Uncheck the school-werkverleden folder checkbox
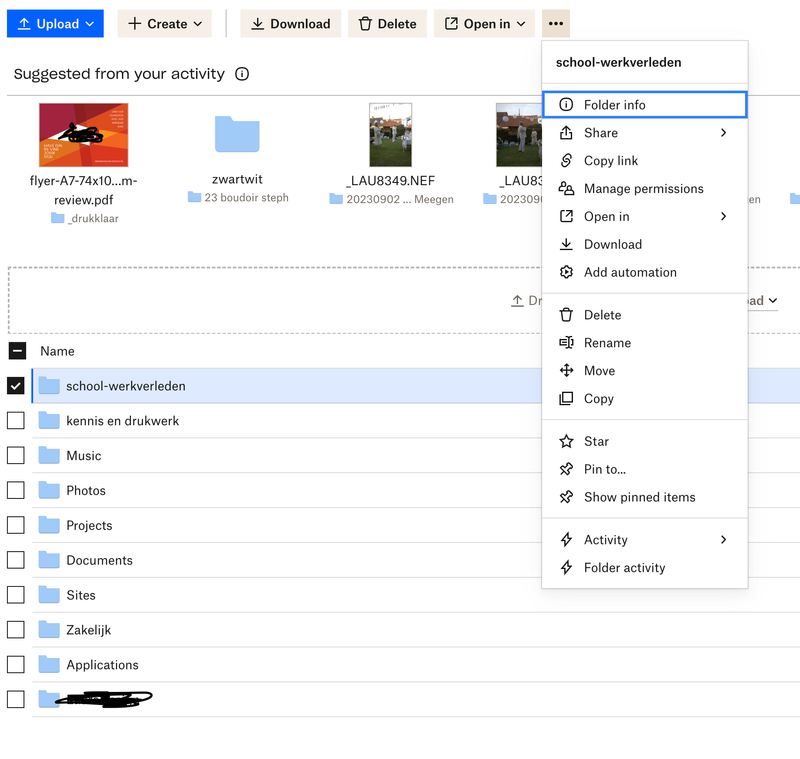The height and width of the screenshot is (759, 800). pyautogui.click(x=14, y=385)
